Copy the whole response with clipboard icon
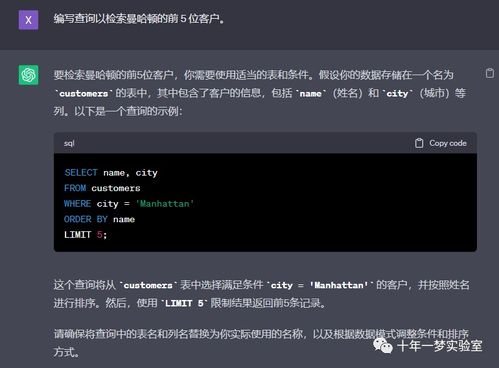499x368 pixels. (489, 73)
